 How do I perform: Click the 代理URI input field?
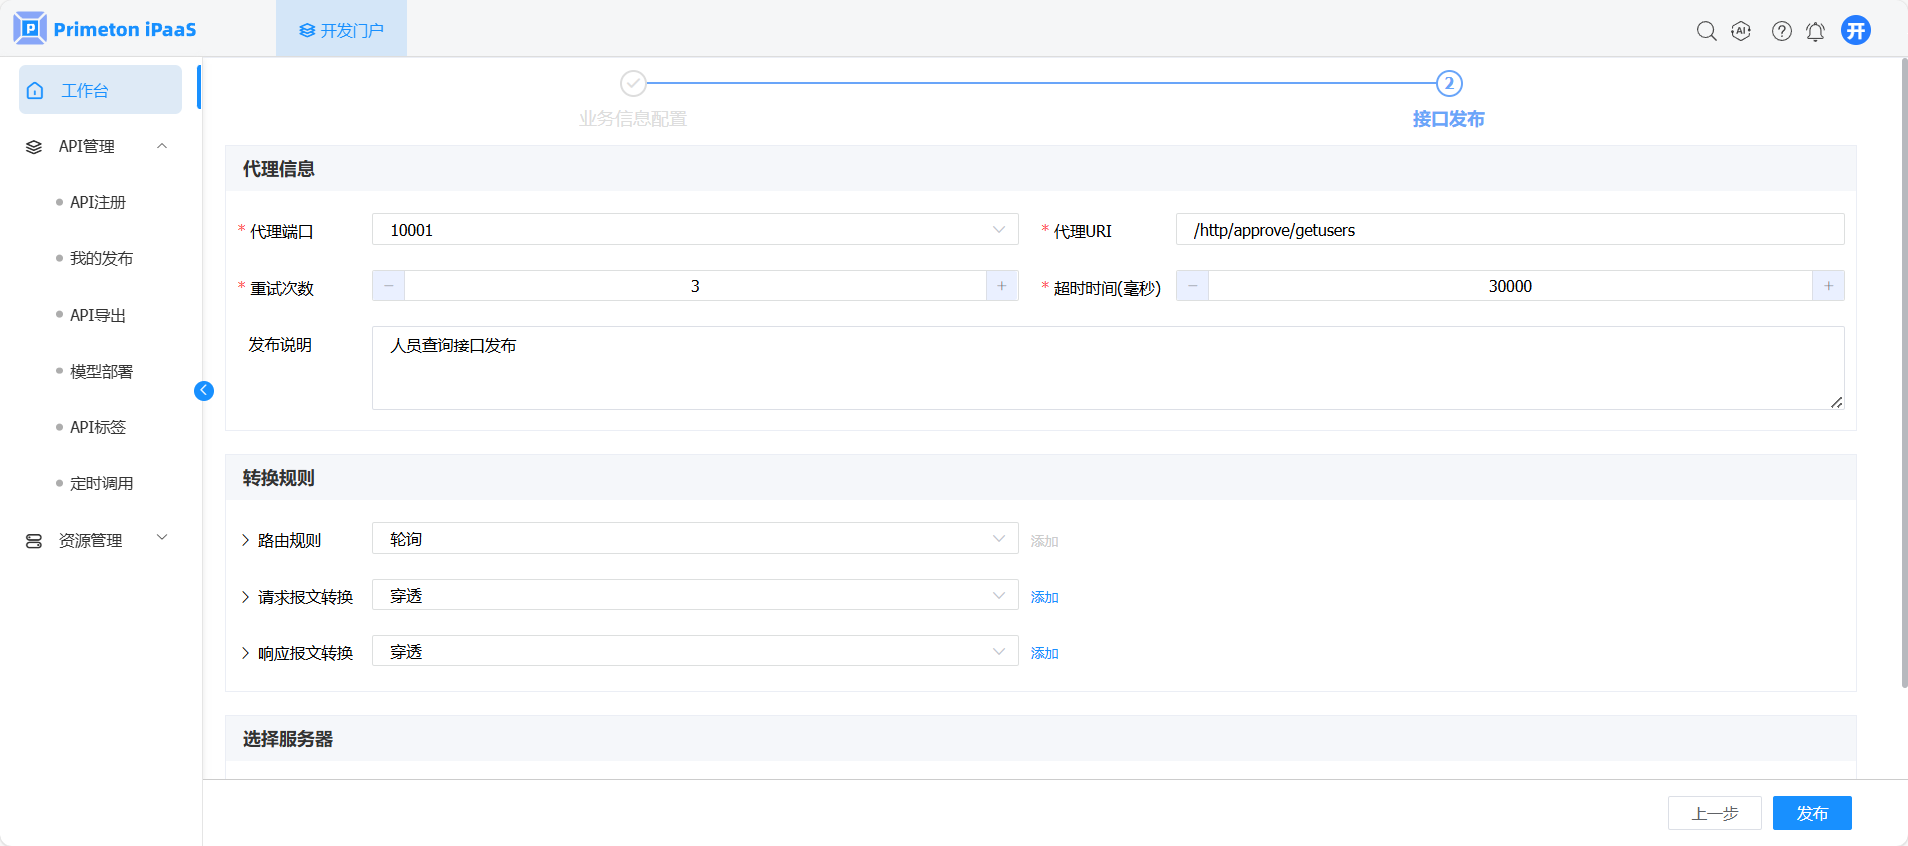point(1509,230)
